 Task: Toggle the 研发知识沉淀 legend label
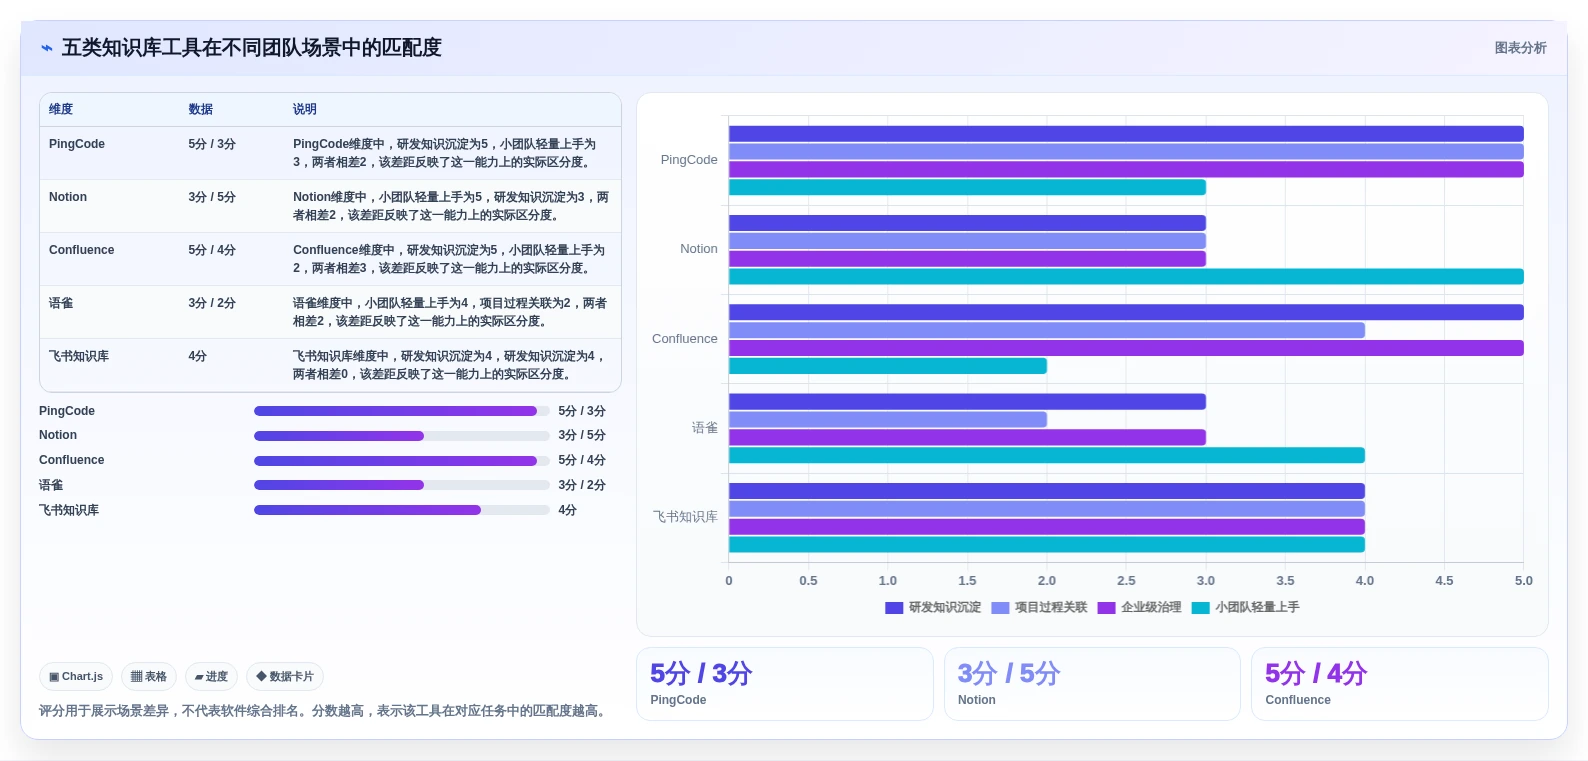pos(945,607)
